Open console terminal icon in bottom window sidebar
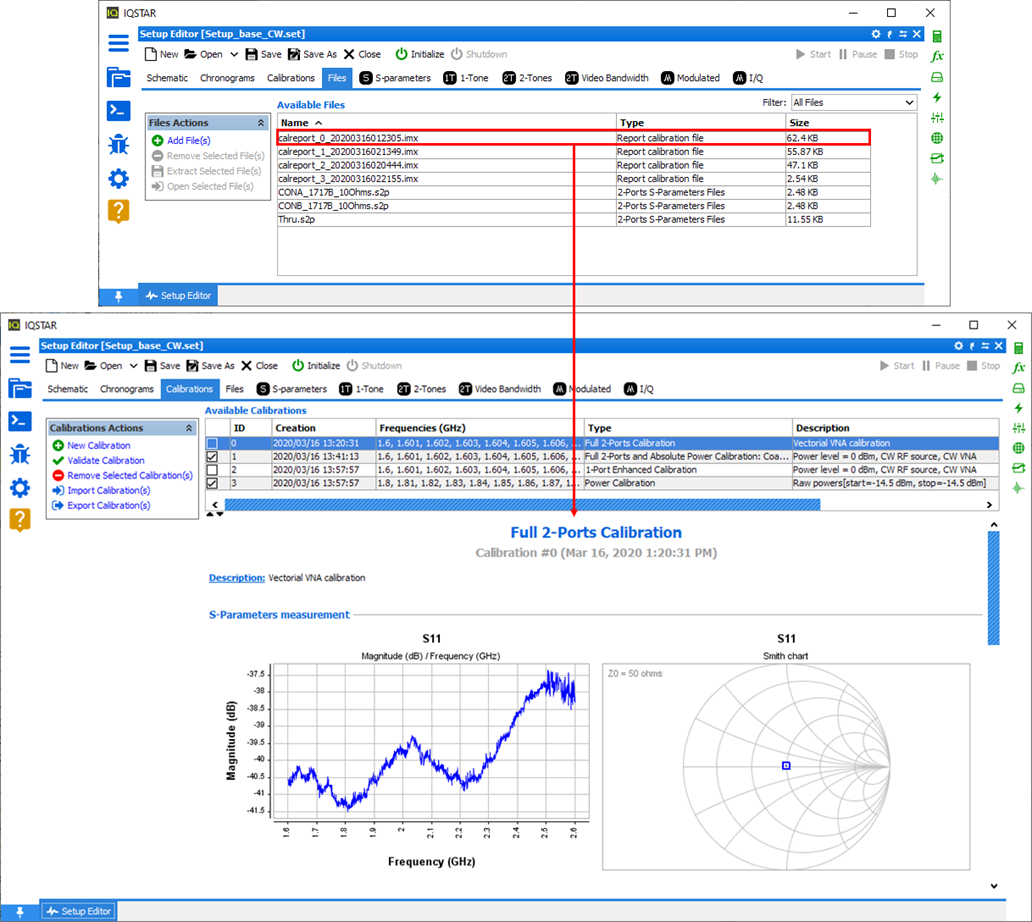 [x=20, y=421]
